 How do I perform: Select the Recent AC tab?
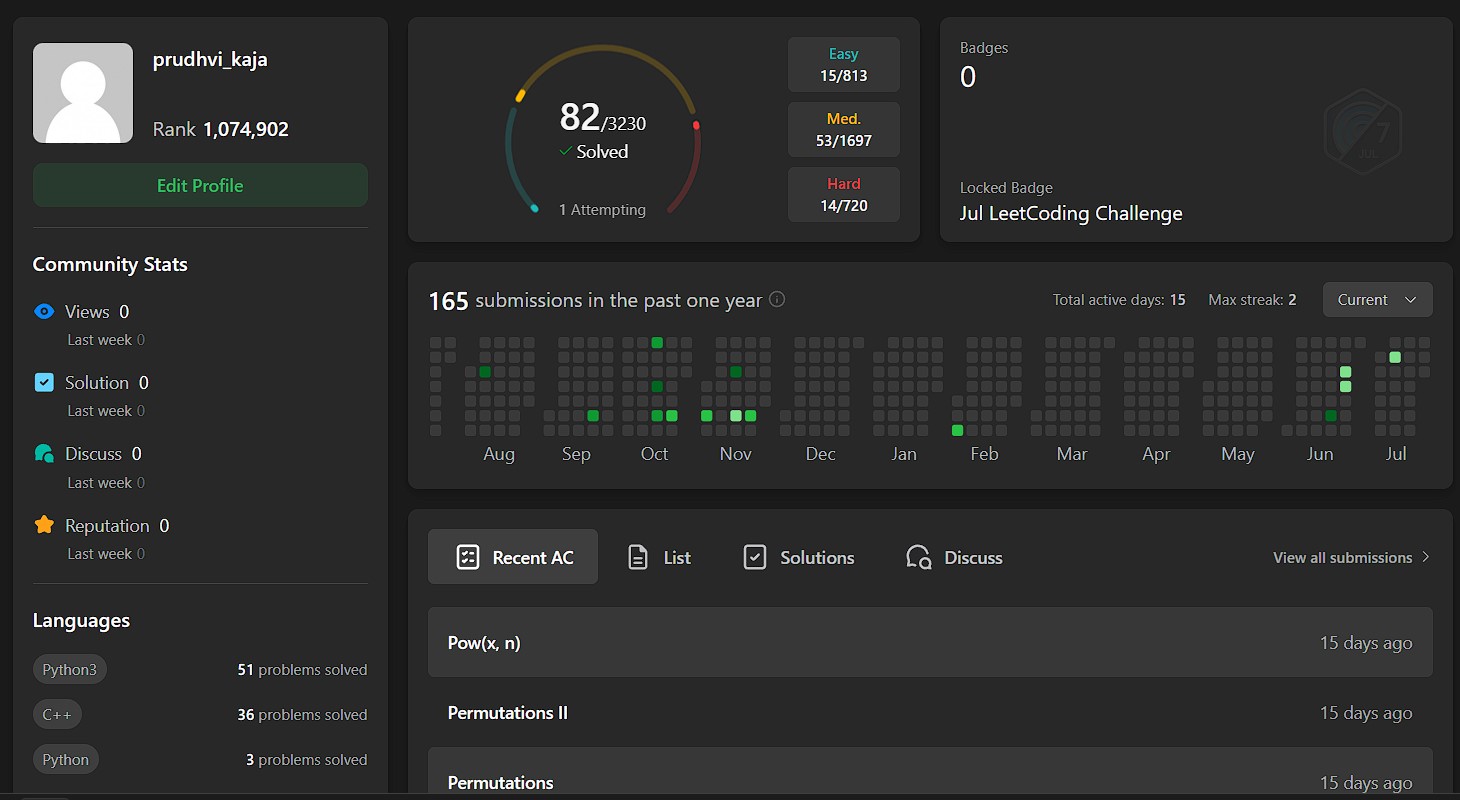[x=513, y=557]
